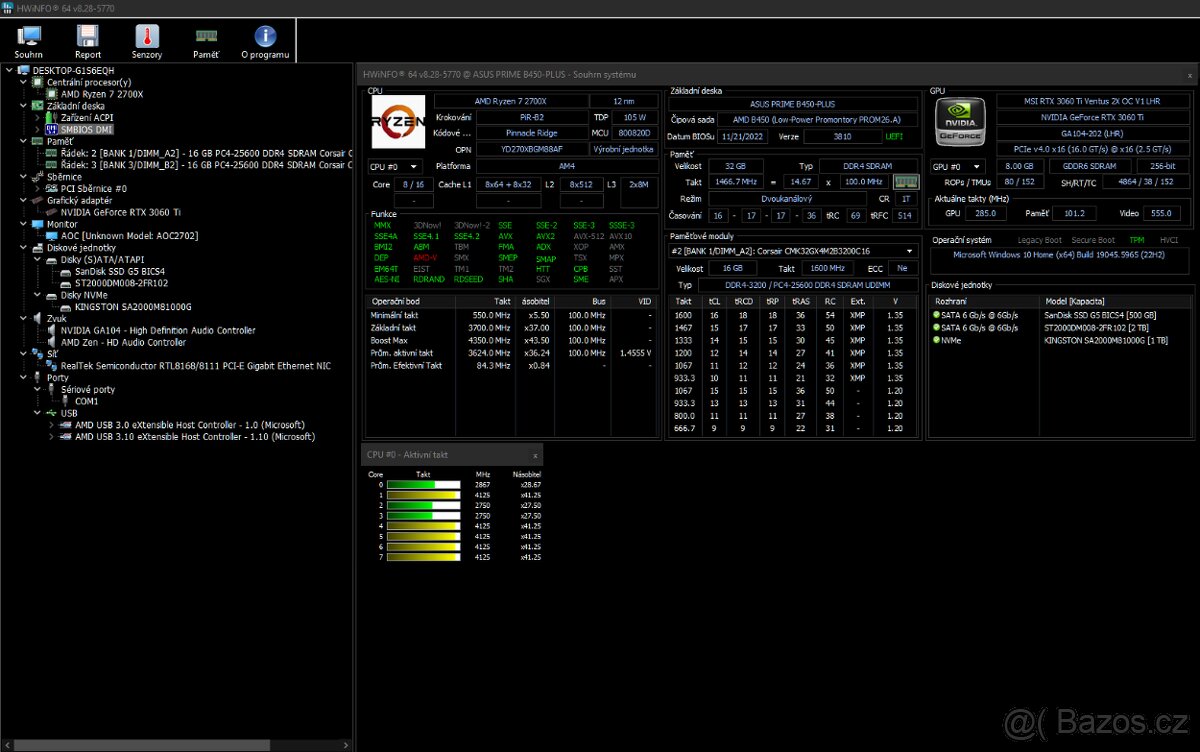Viewport: 1200px width, 752px height.
Task: Click the NVMe green status dot
Action: click(x=937, y=340)
